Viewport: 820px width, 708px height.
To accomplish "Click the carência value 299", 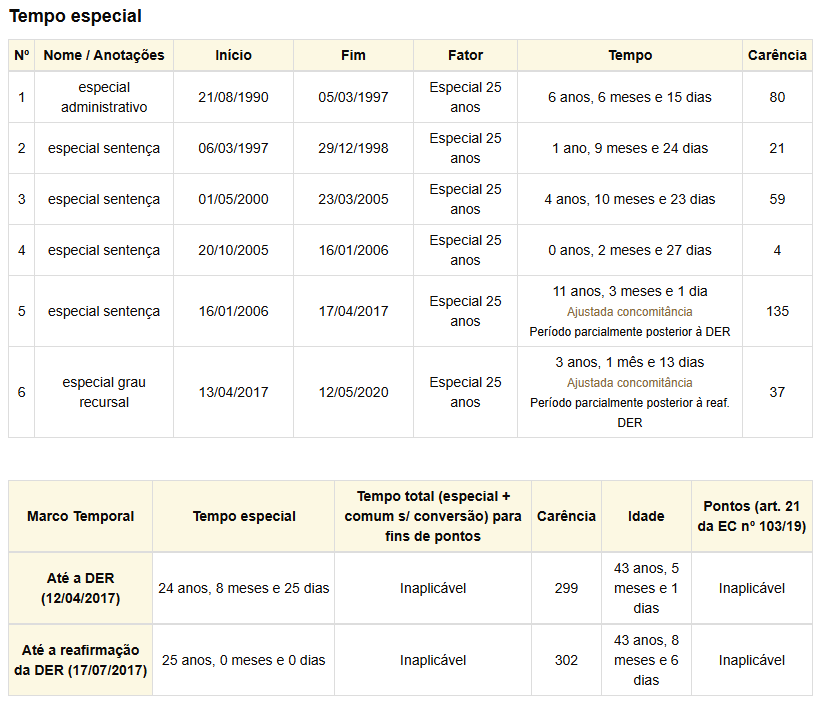I will point(566,588).
